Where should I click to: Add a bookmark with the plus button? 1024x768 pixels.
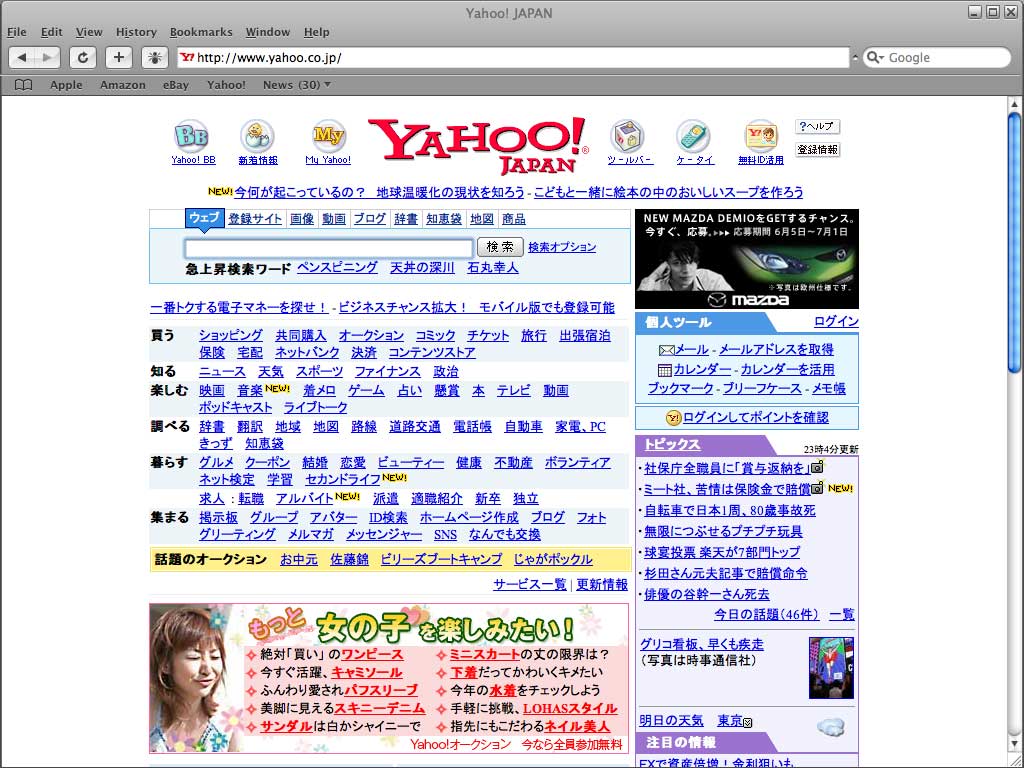119,57
